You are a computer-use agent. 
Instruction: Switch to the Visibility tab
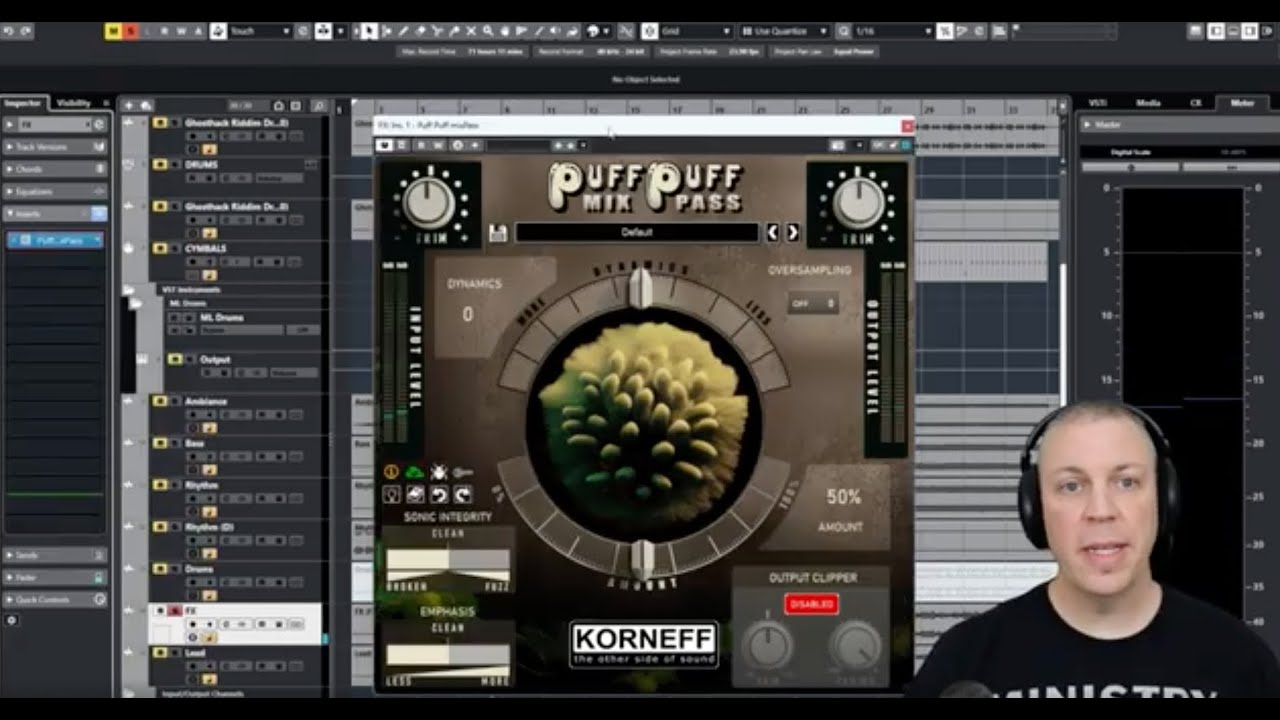[x=74, y=103]
